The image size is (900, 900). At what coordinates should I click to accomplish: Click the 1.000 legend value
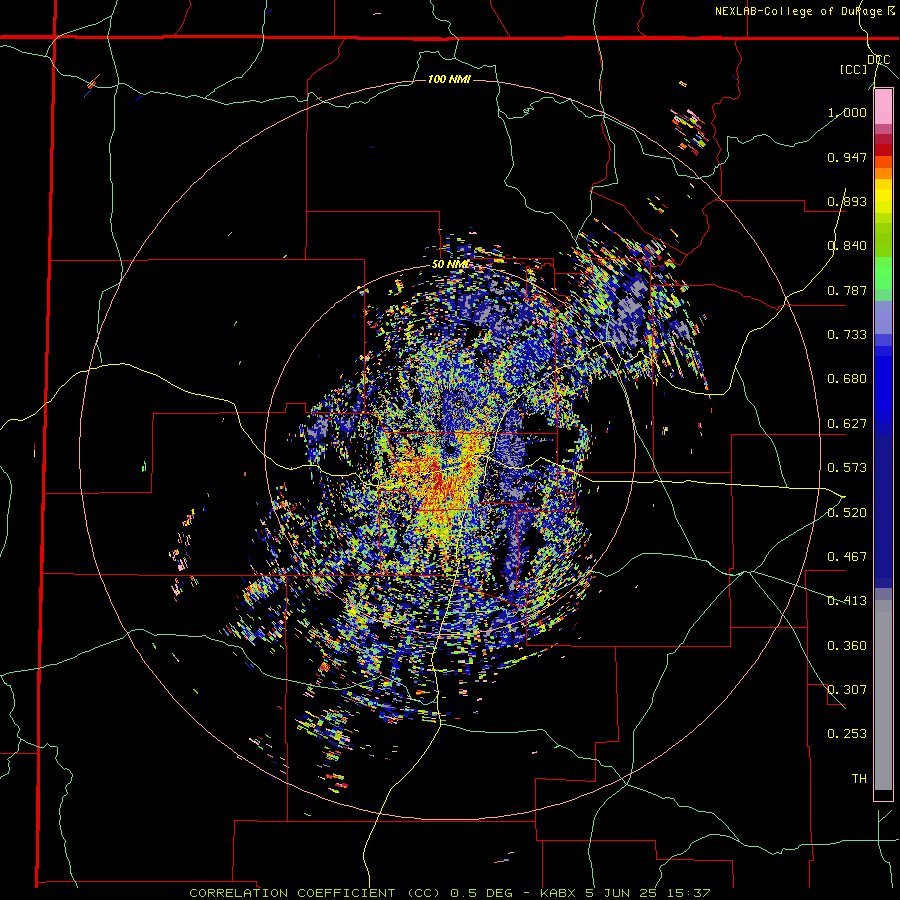coord(847,112)
